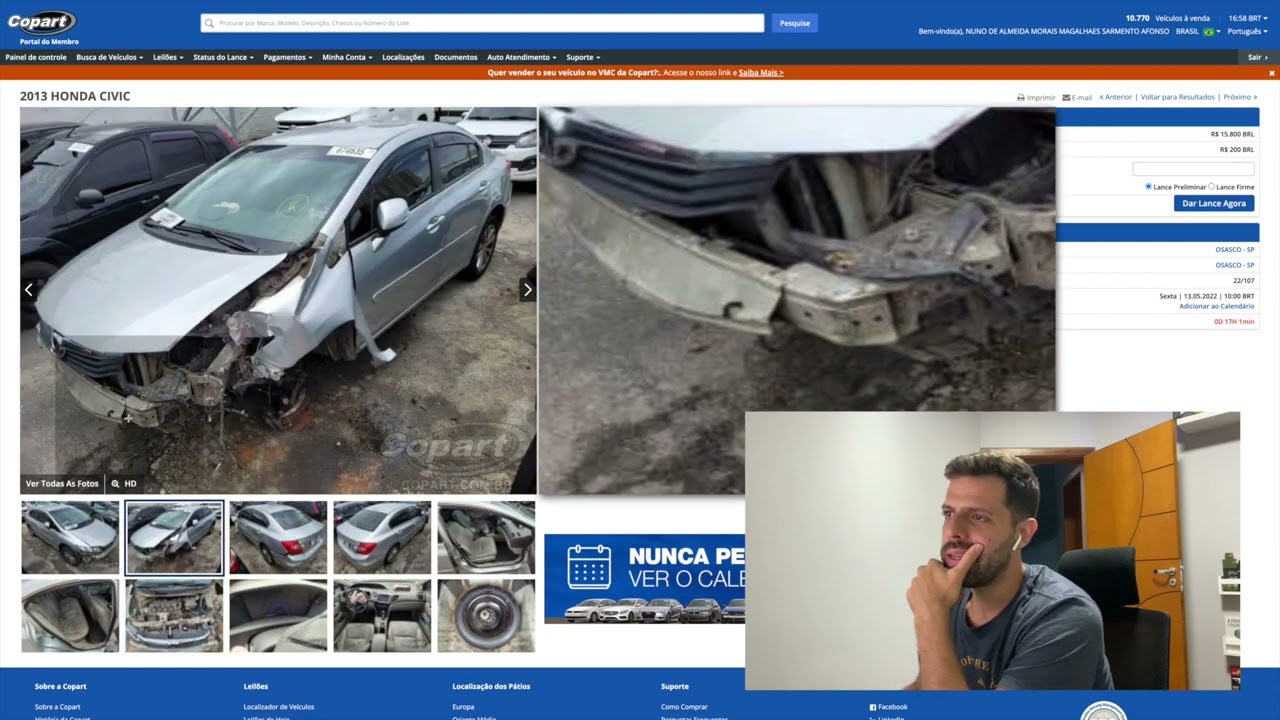Click the Imprimir printer icon

coord(1021,98)
